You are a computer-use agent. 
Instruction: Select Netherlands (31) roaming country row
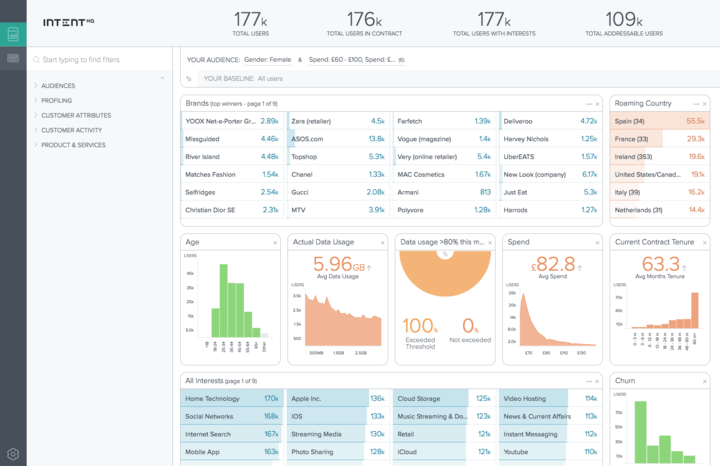[x=659, y=210]
